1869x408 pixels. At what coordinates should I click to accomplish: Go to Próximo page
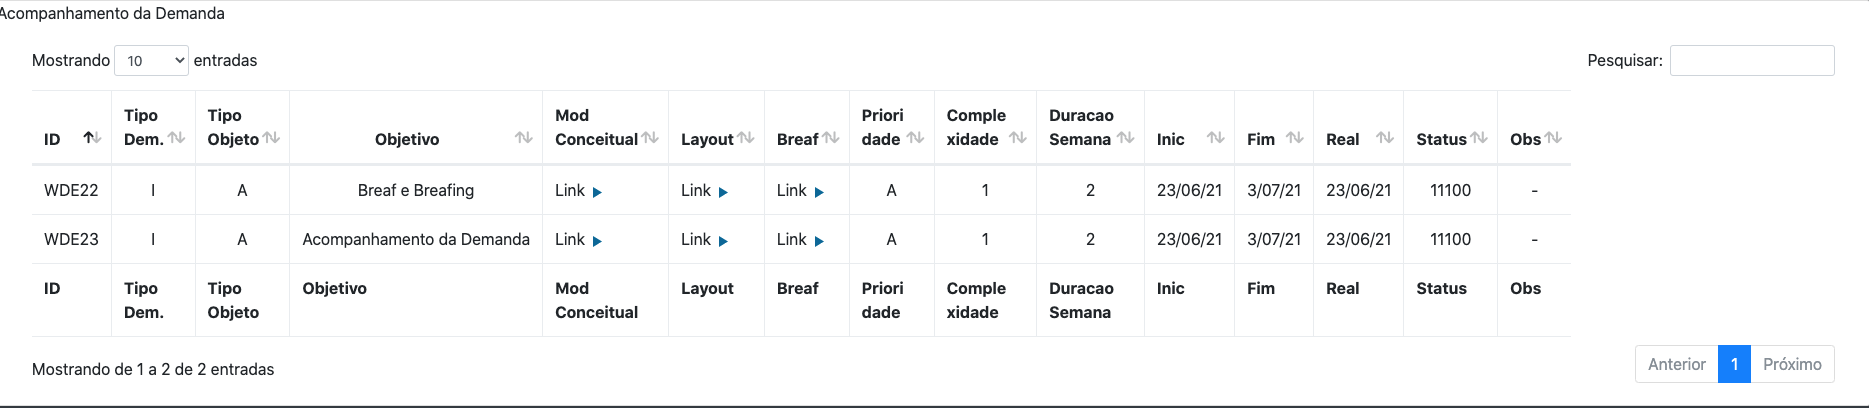(1792, 364)
